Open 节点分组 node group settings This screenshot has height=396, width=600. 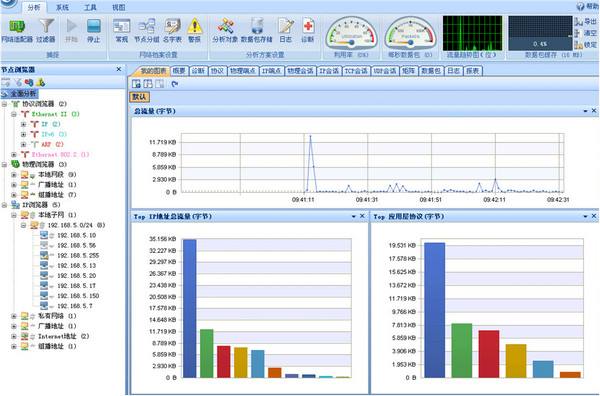pos(147,31)
